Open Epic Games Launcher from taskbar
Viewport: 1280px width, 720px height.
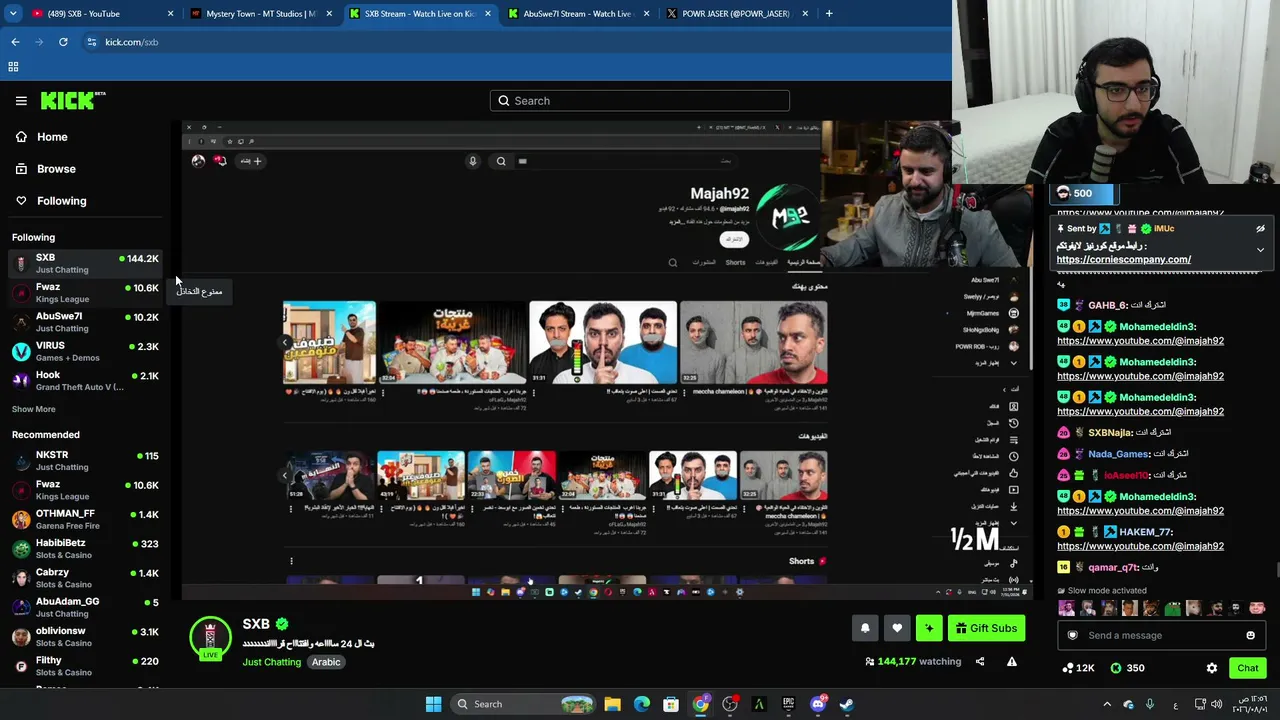click(x=788, y=704)
